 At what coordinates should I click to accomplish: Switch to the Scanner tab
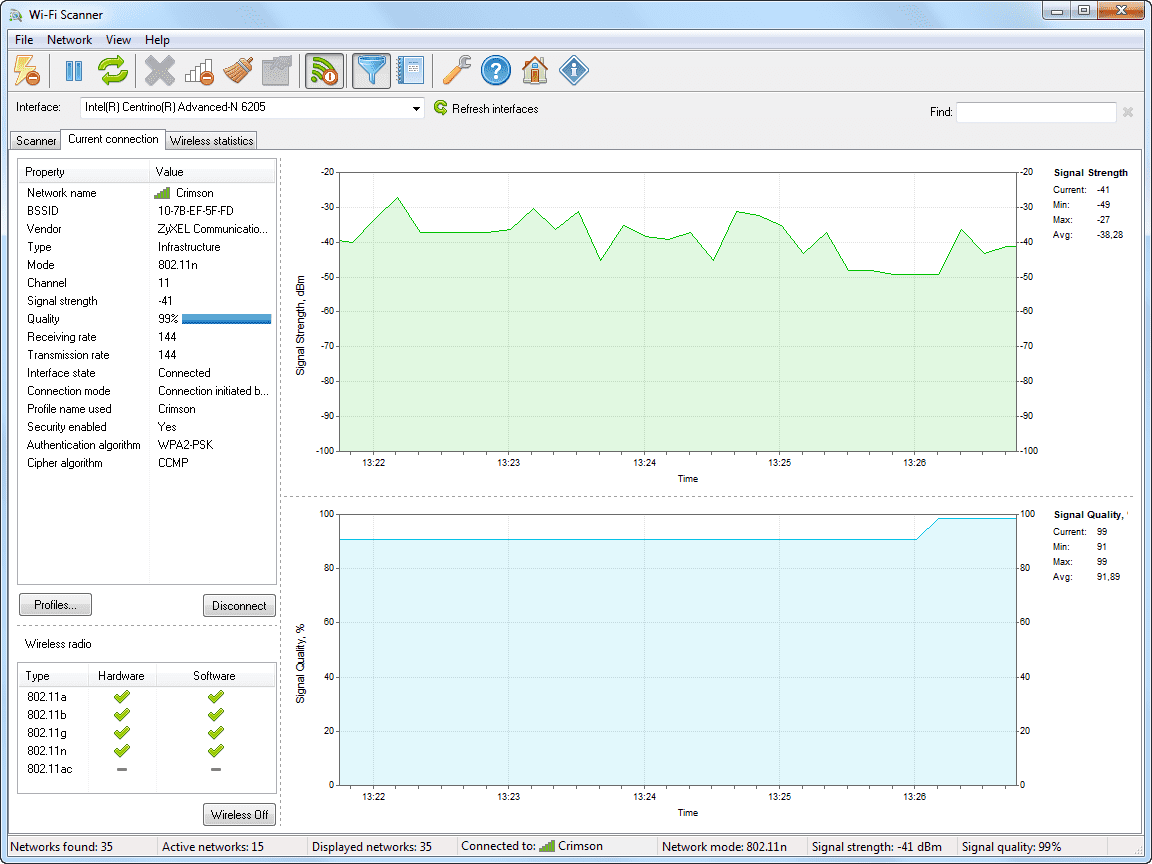(x=36, y=141)
